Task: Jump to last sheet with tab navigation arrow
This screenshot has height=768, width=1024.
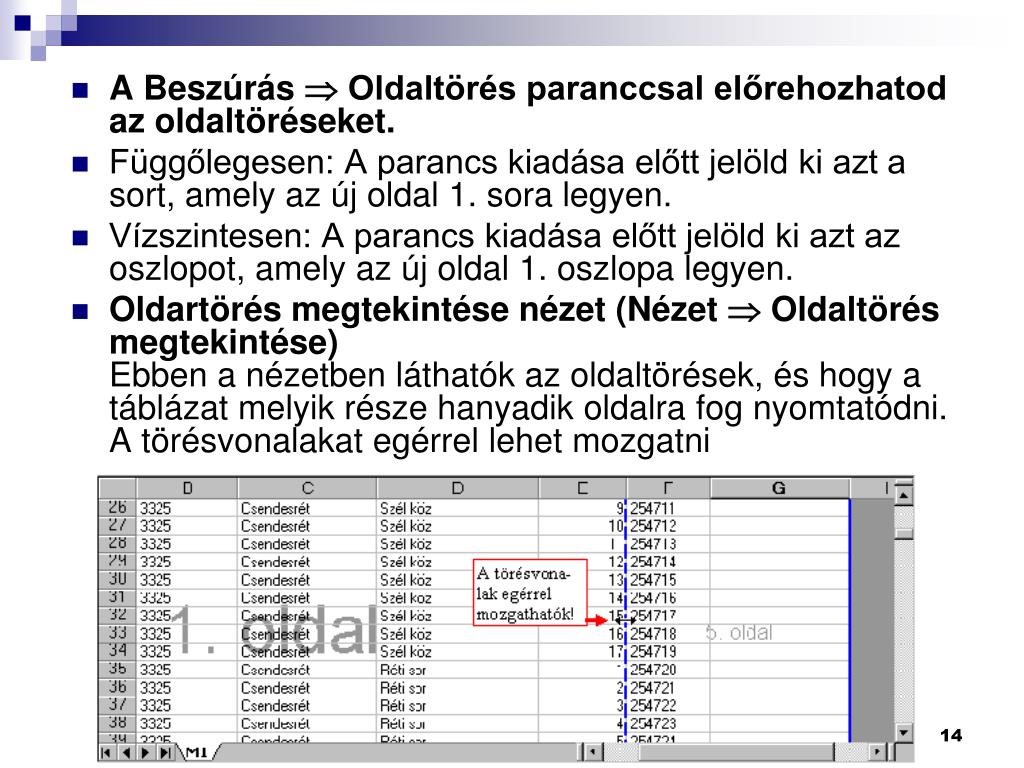Action: click(x=166, y=752)
